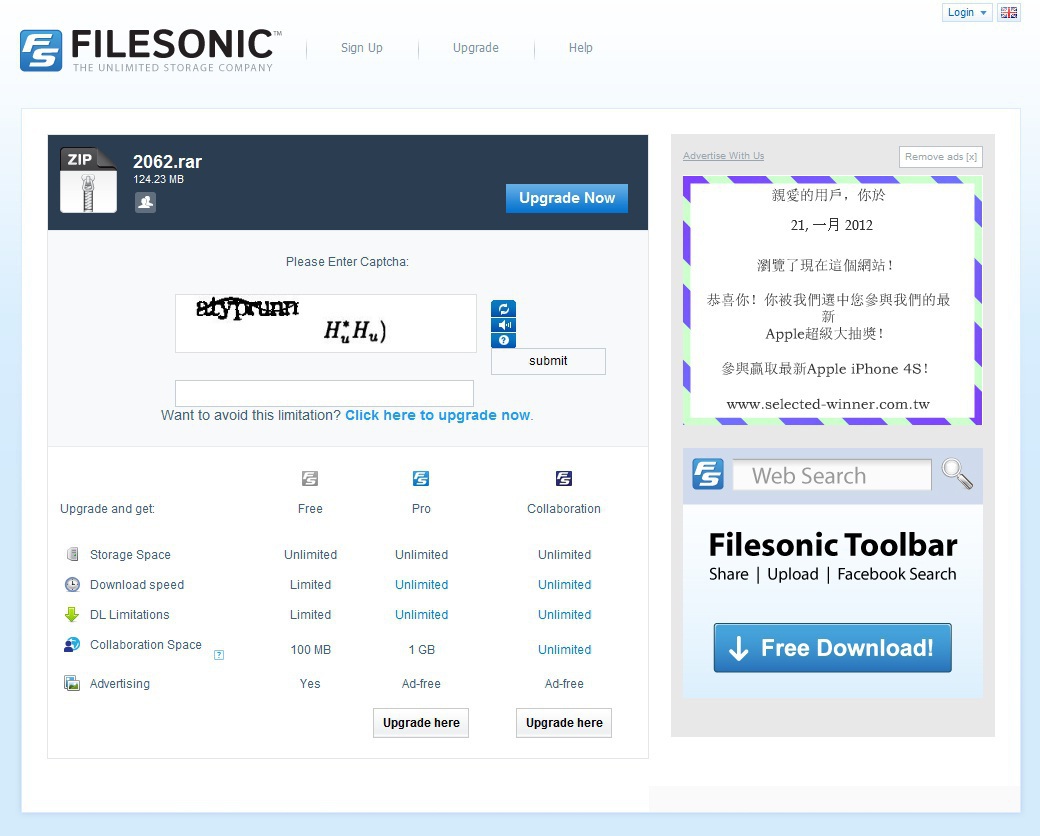
Task: Click the Filesonic icon beside Web Search
Action: pyautogui.click(x=708, y=474)
